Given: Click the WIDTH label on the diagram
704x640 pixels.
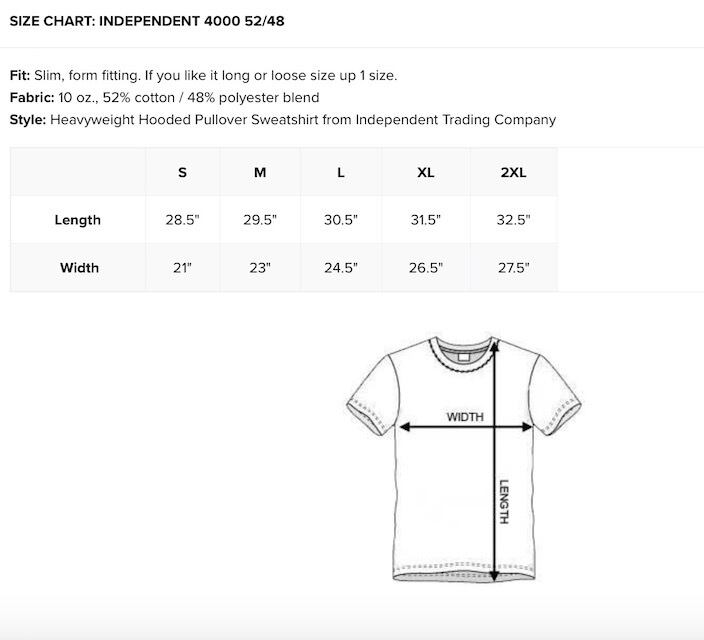Looking at the screenshot, I should click(x=464, y=417).
